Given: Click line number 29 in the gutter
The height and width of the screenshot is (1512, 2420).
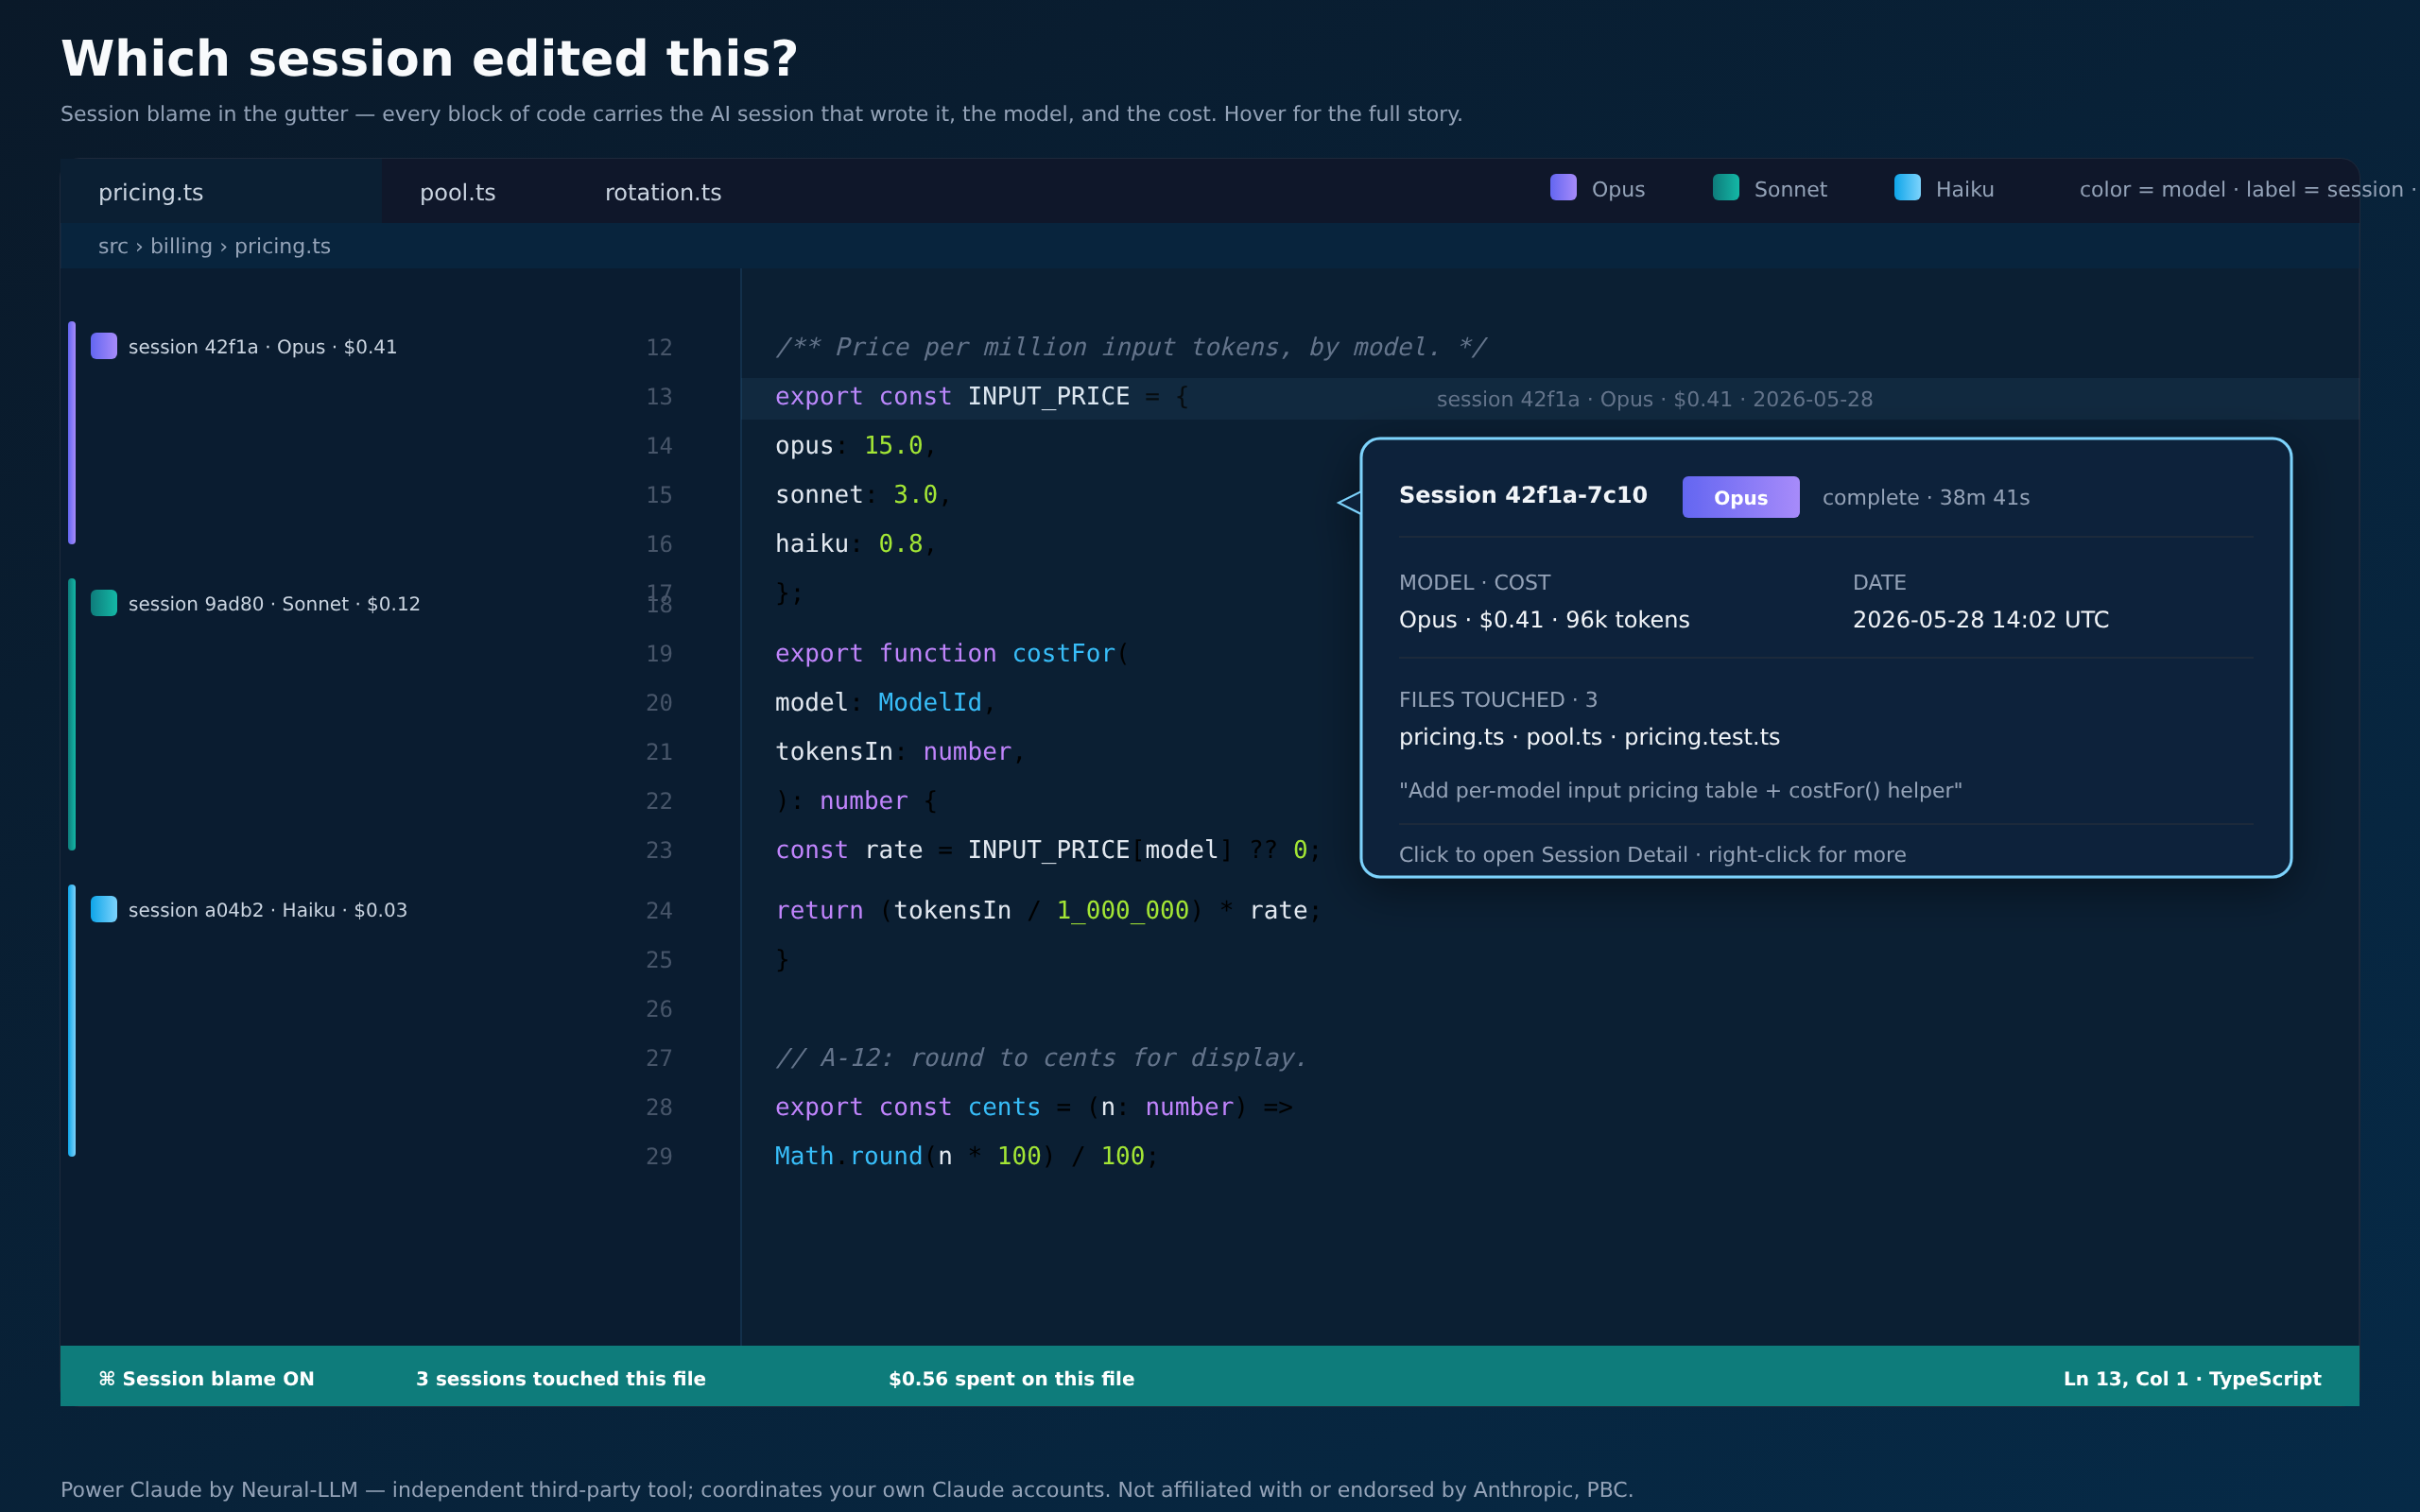Looking at the screenshot, I should (x=659, y=1157).
